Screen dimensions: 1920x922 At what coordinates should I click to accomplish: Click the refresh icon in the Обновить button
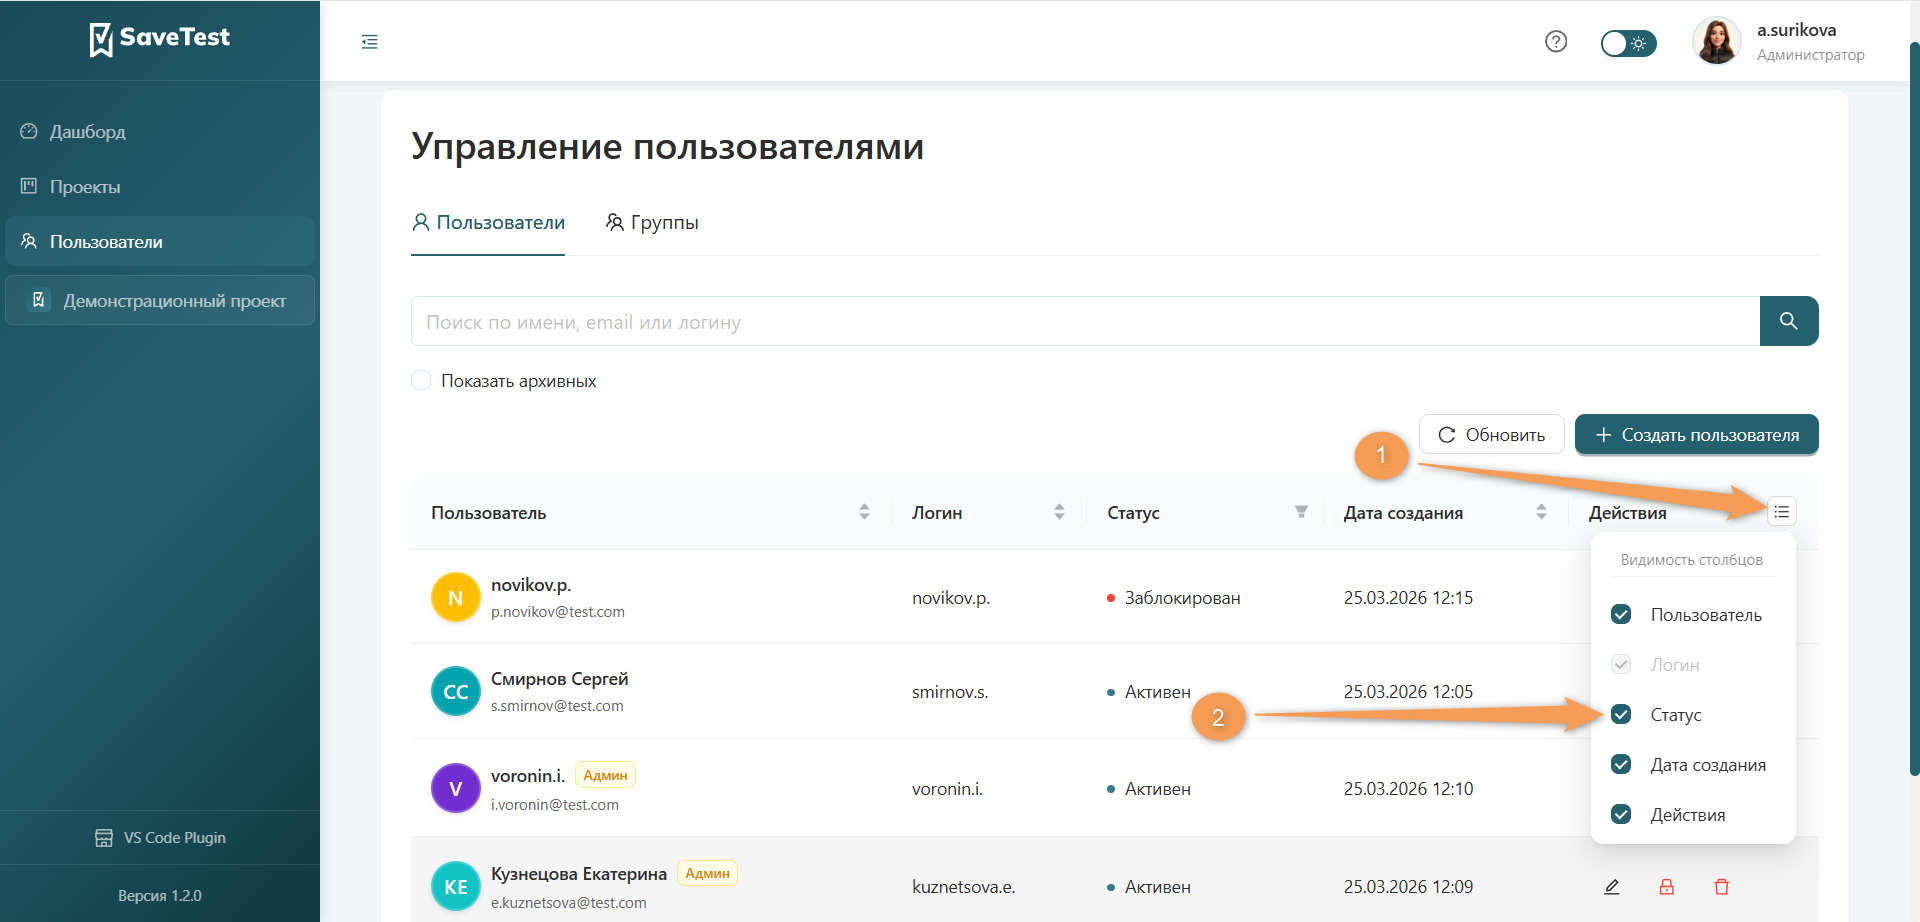point(1447,434)
